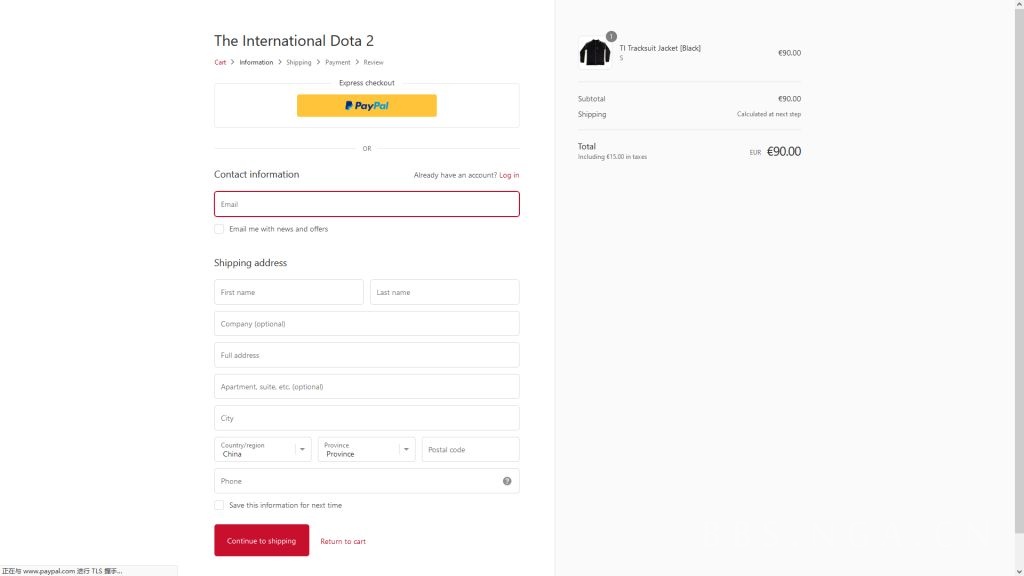Image resolution: width=1024 pixels, height=576 pixels.
Task: Click the First name input field
Action: 289,292
